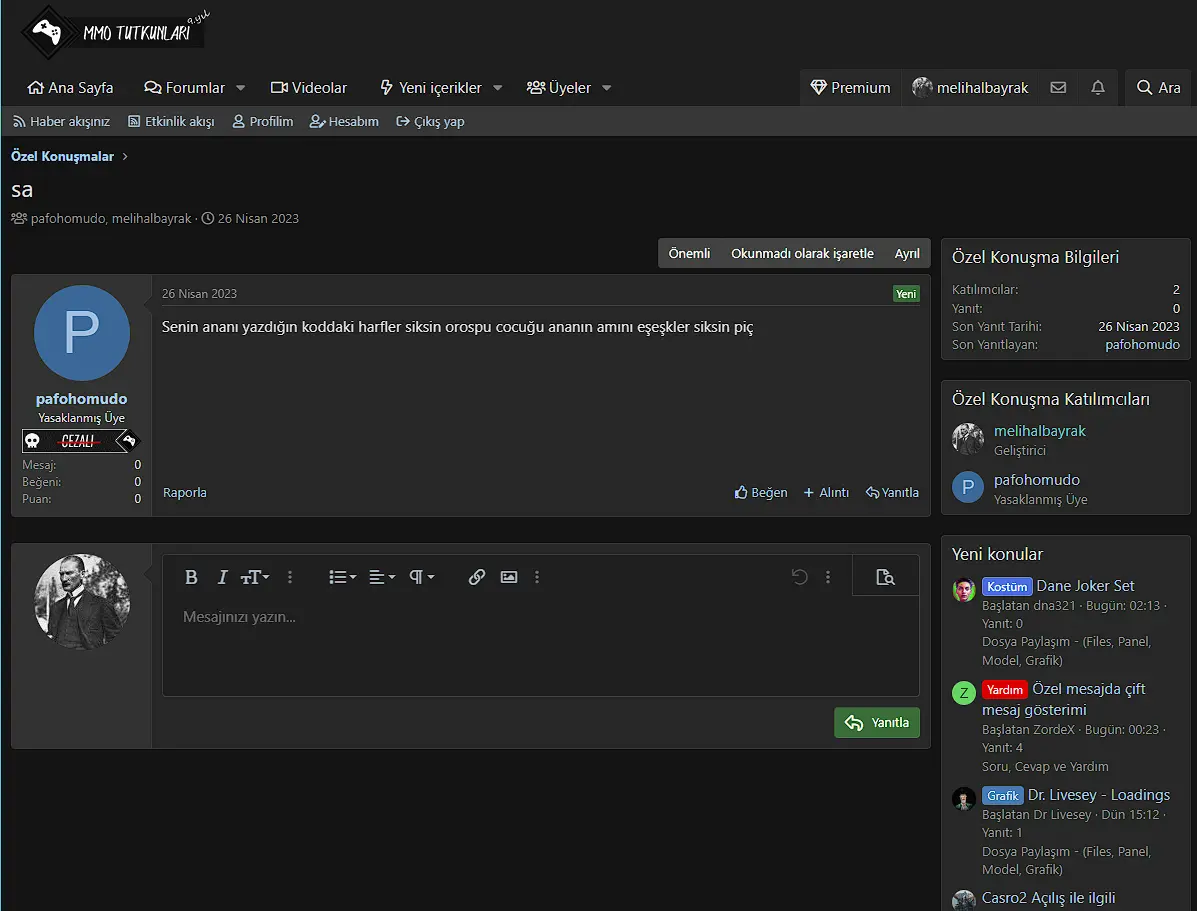Click the Raporla link on message
The width and height of the screenshot is (1197, 911).
click(x=185, y=492)
